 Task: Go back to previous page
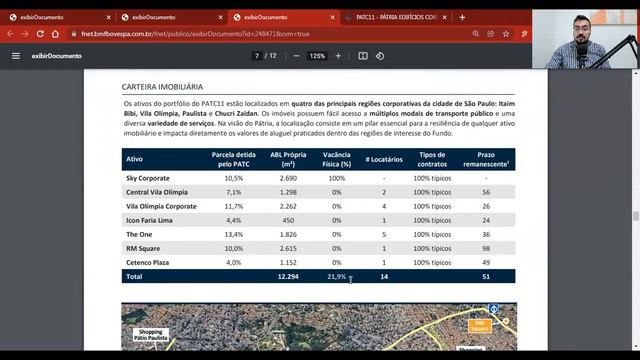tap(10, 34)
